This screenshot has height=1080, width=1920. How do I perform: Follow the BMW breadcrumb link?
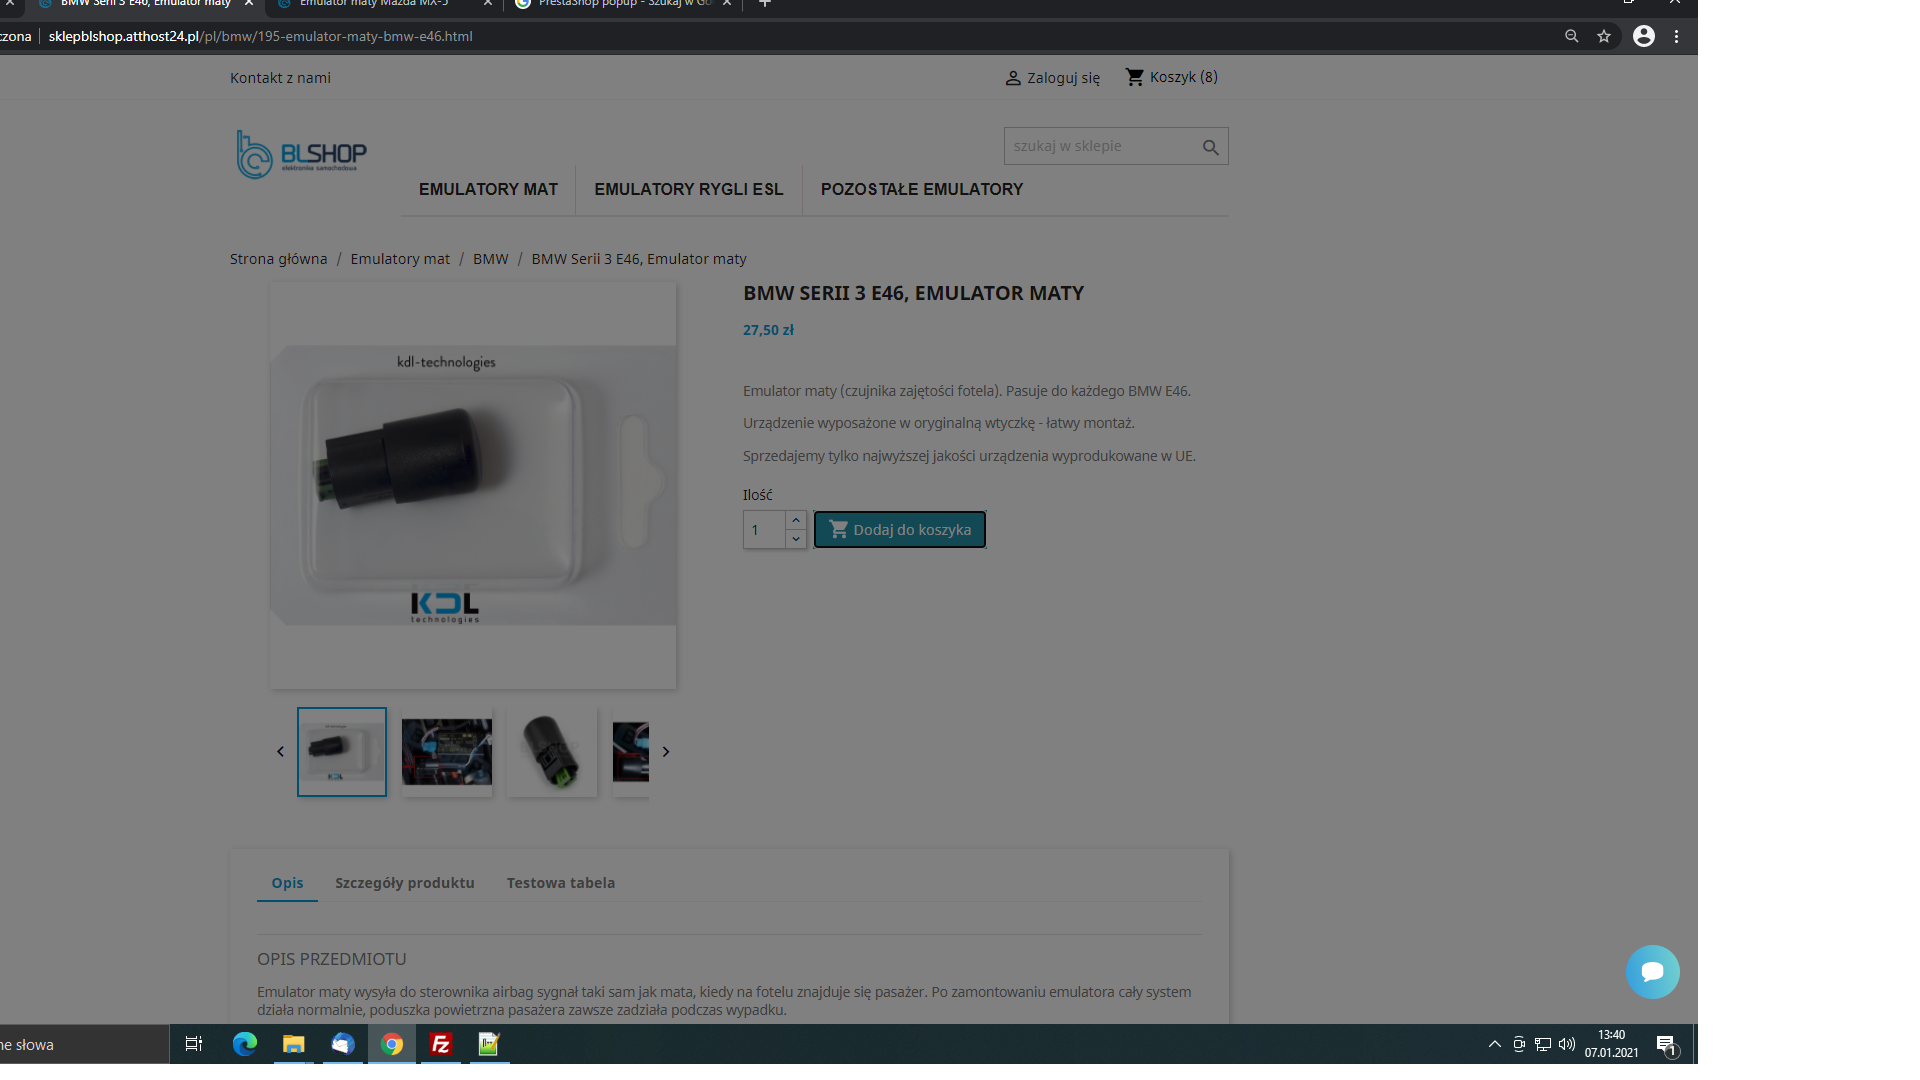[490, 259]
